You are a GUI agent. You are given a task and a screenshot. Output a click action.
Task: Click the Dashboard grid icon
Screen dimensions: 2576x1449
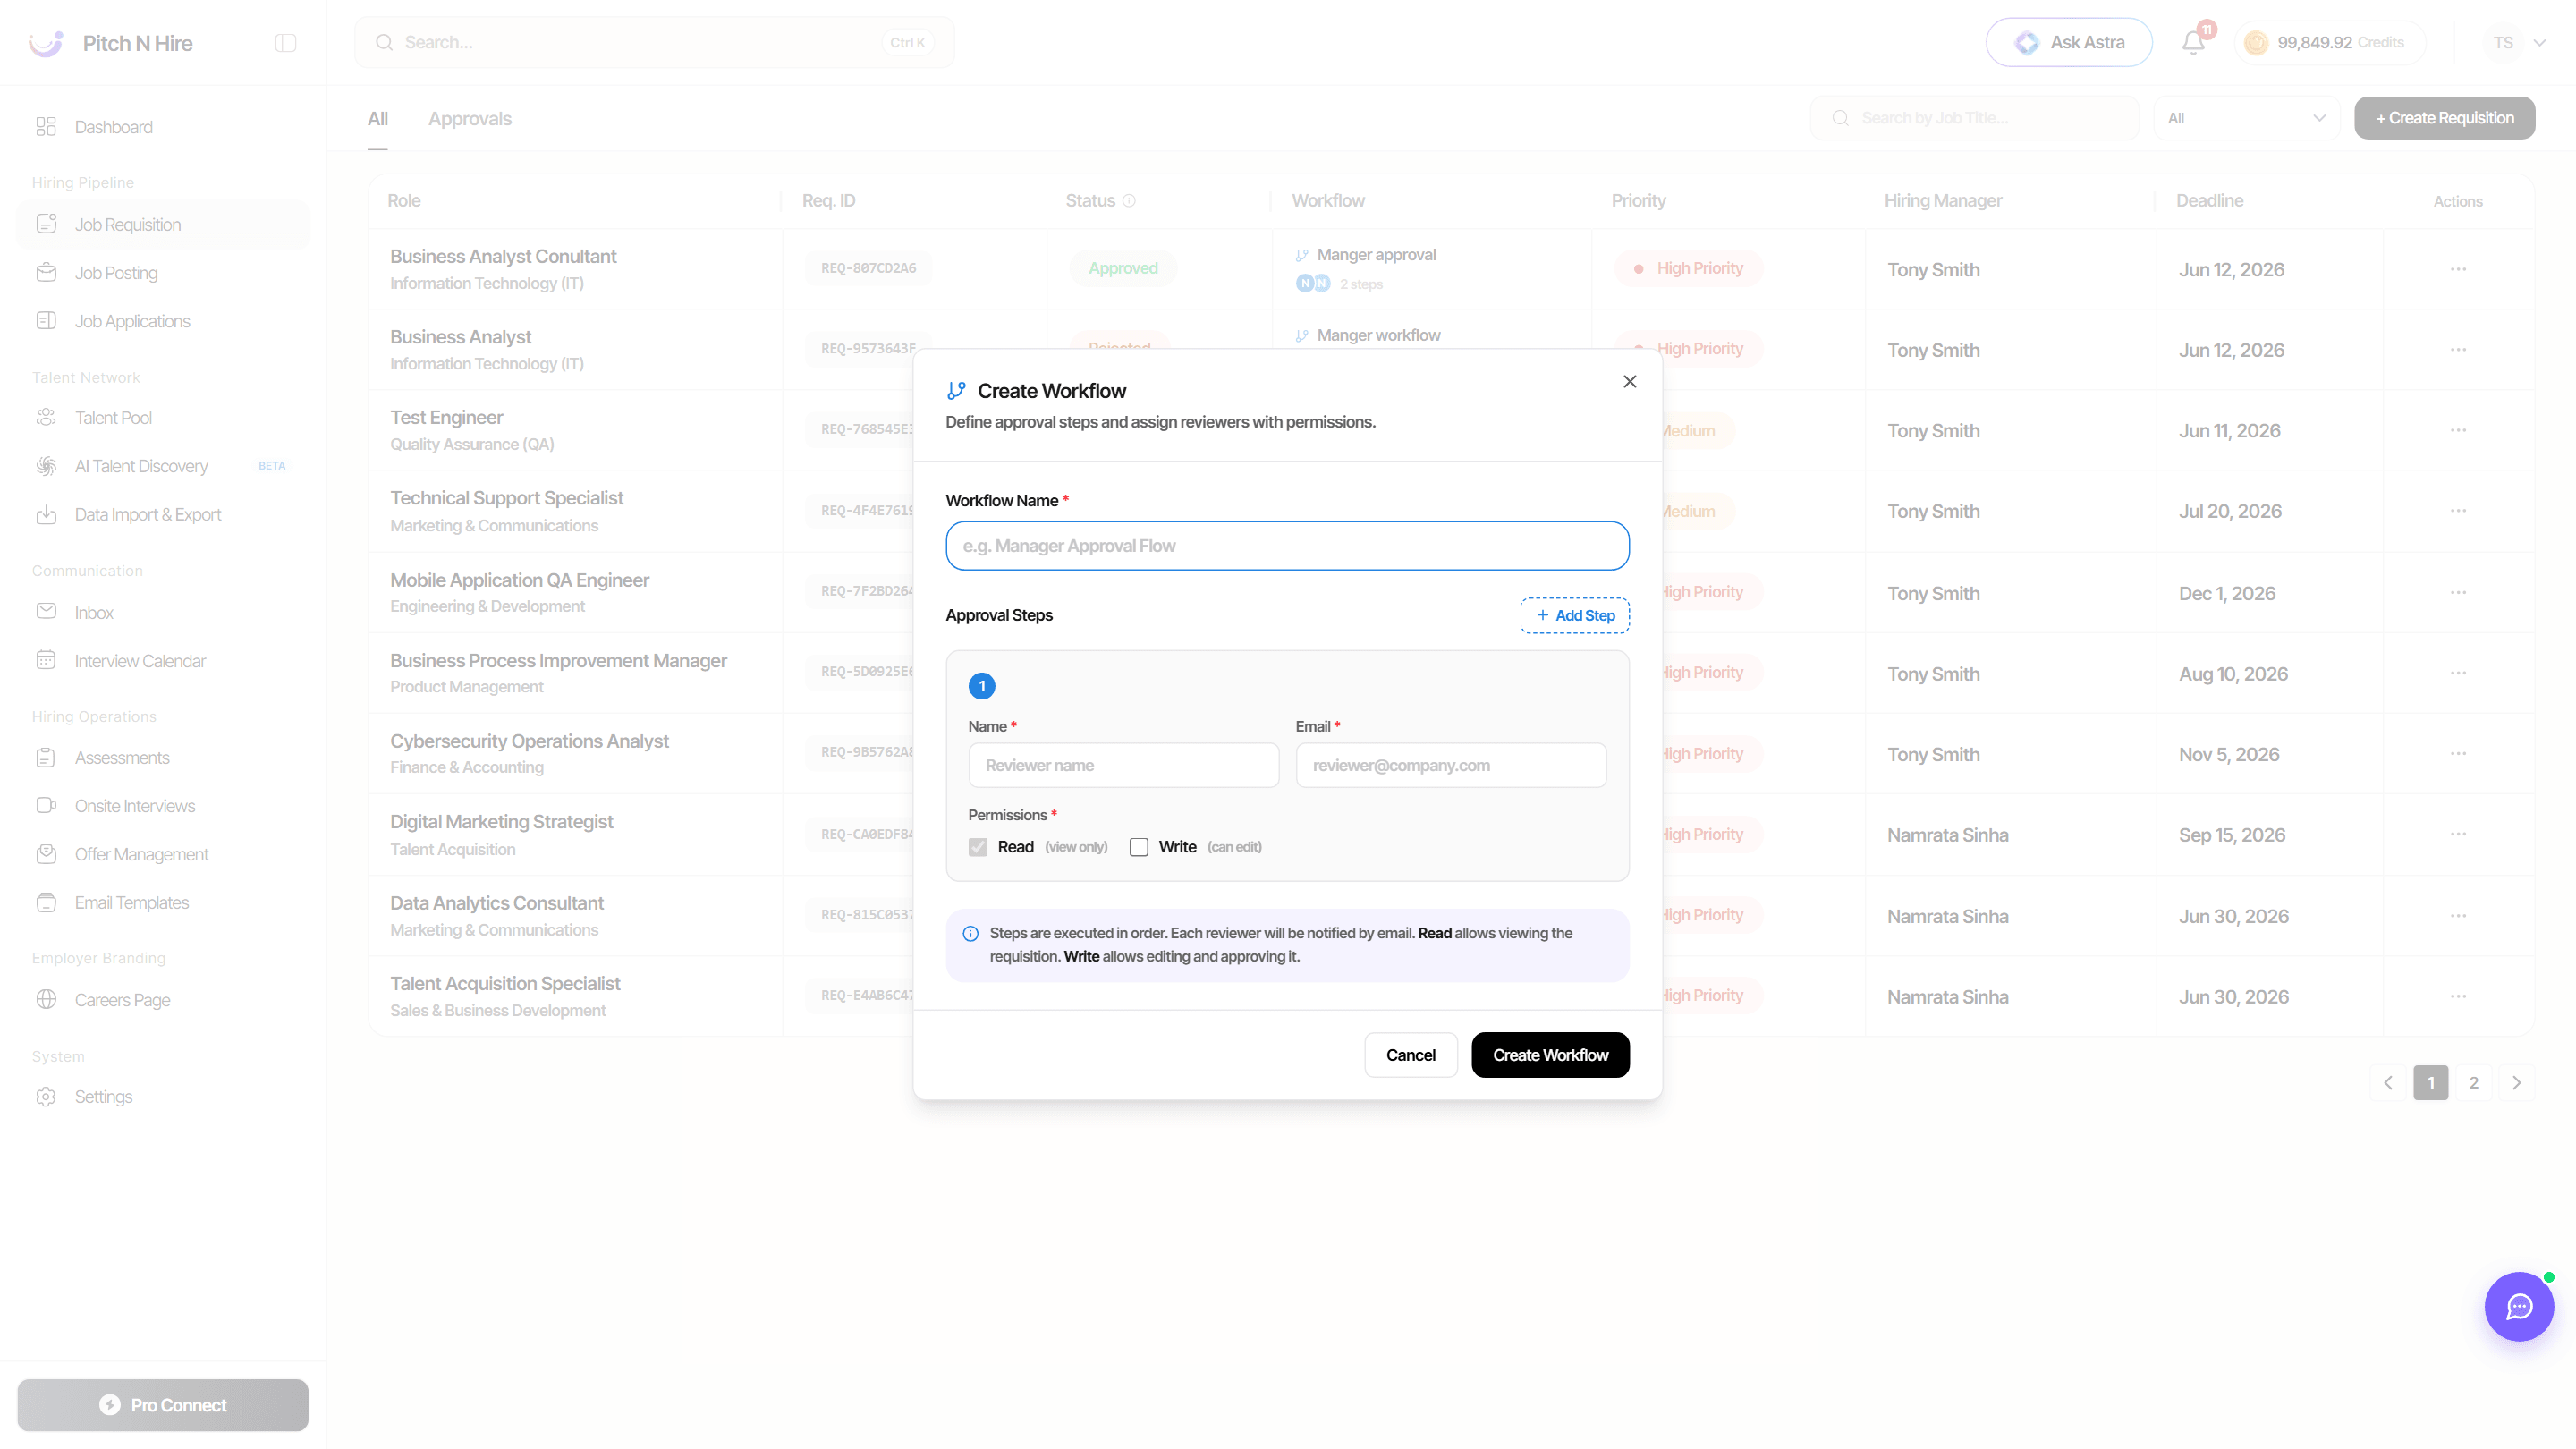(x=46, y=127)
